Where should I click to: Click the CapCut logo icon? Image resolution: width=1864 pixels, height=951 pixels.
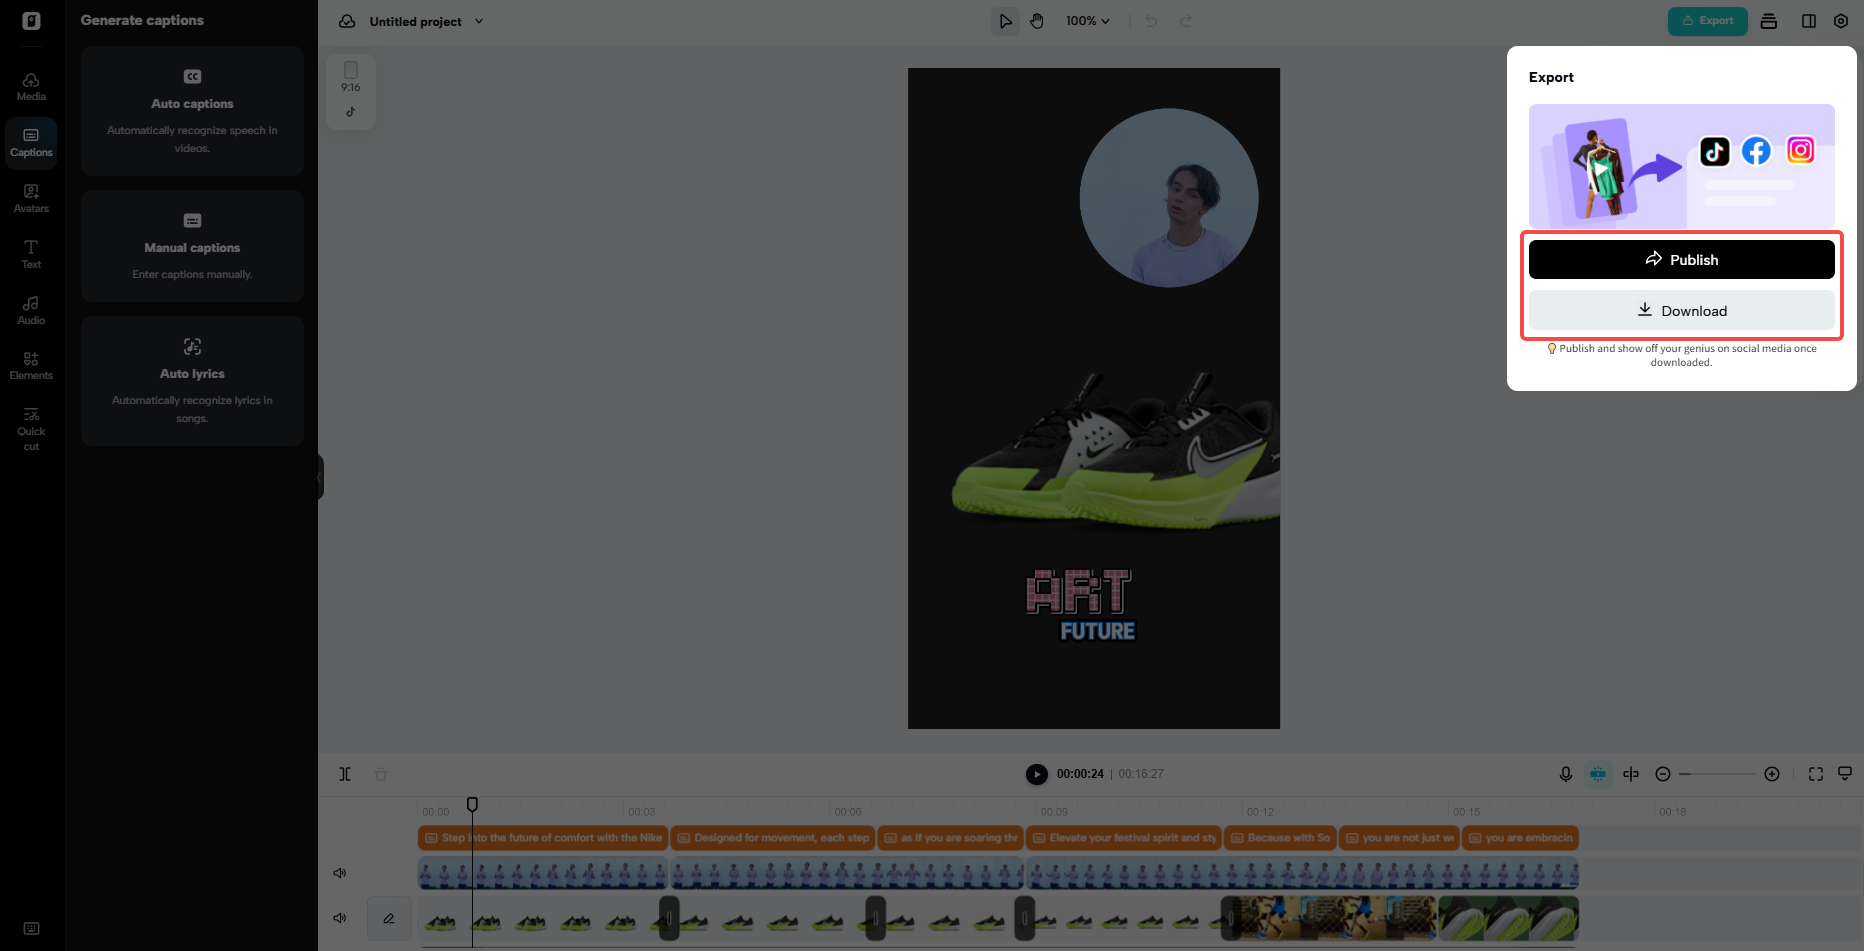tap(31, 21)
